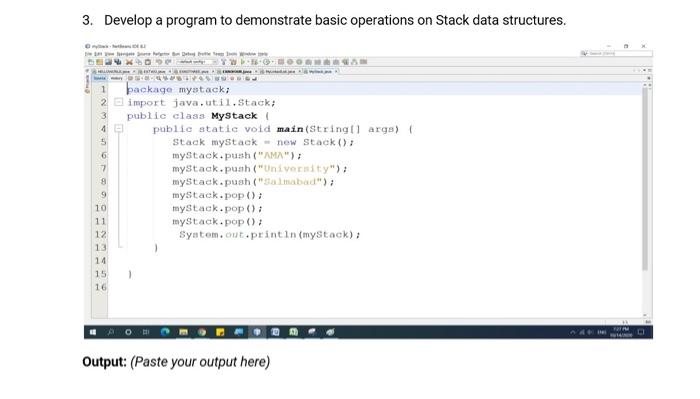Viewport: 700px width, 399px height.
Task: Click the Cortana circle icon
Action: (x=128, y=332)
